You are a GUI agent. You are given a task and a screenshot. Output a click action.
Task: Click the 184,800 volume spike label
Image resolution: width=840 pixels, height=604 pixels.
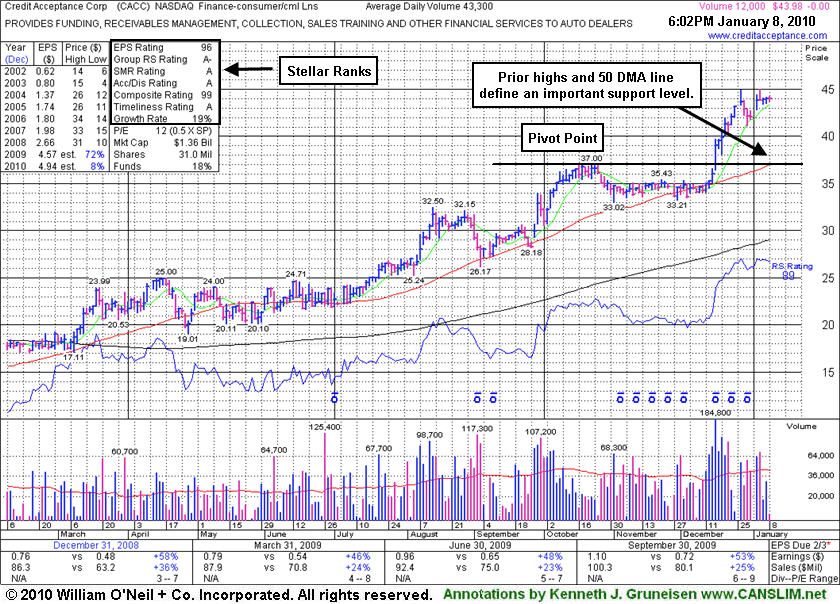point(716,413)
